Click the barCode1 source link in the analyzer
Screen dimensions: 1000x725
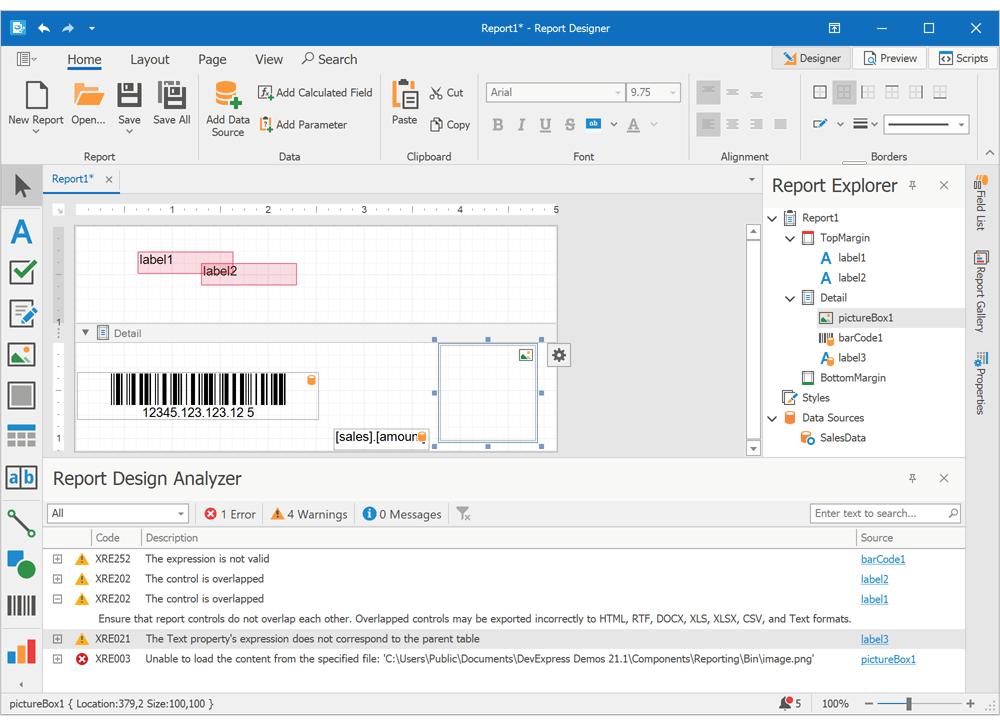click(883, 559)
